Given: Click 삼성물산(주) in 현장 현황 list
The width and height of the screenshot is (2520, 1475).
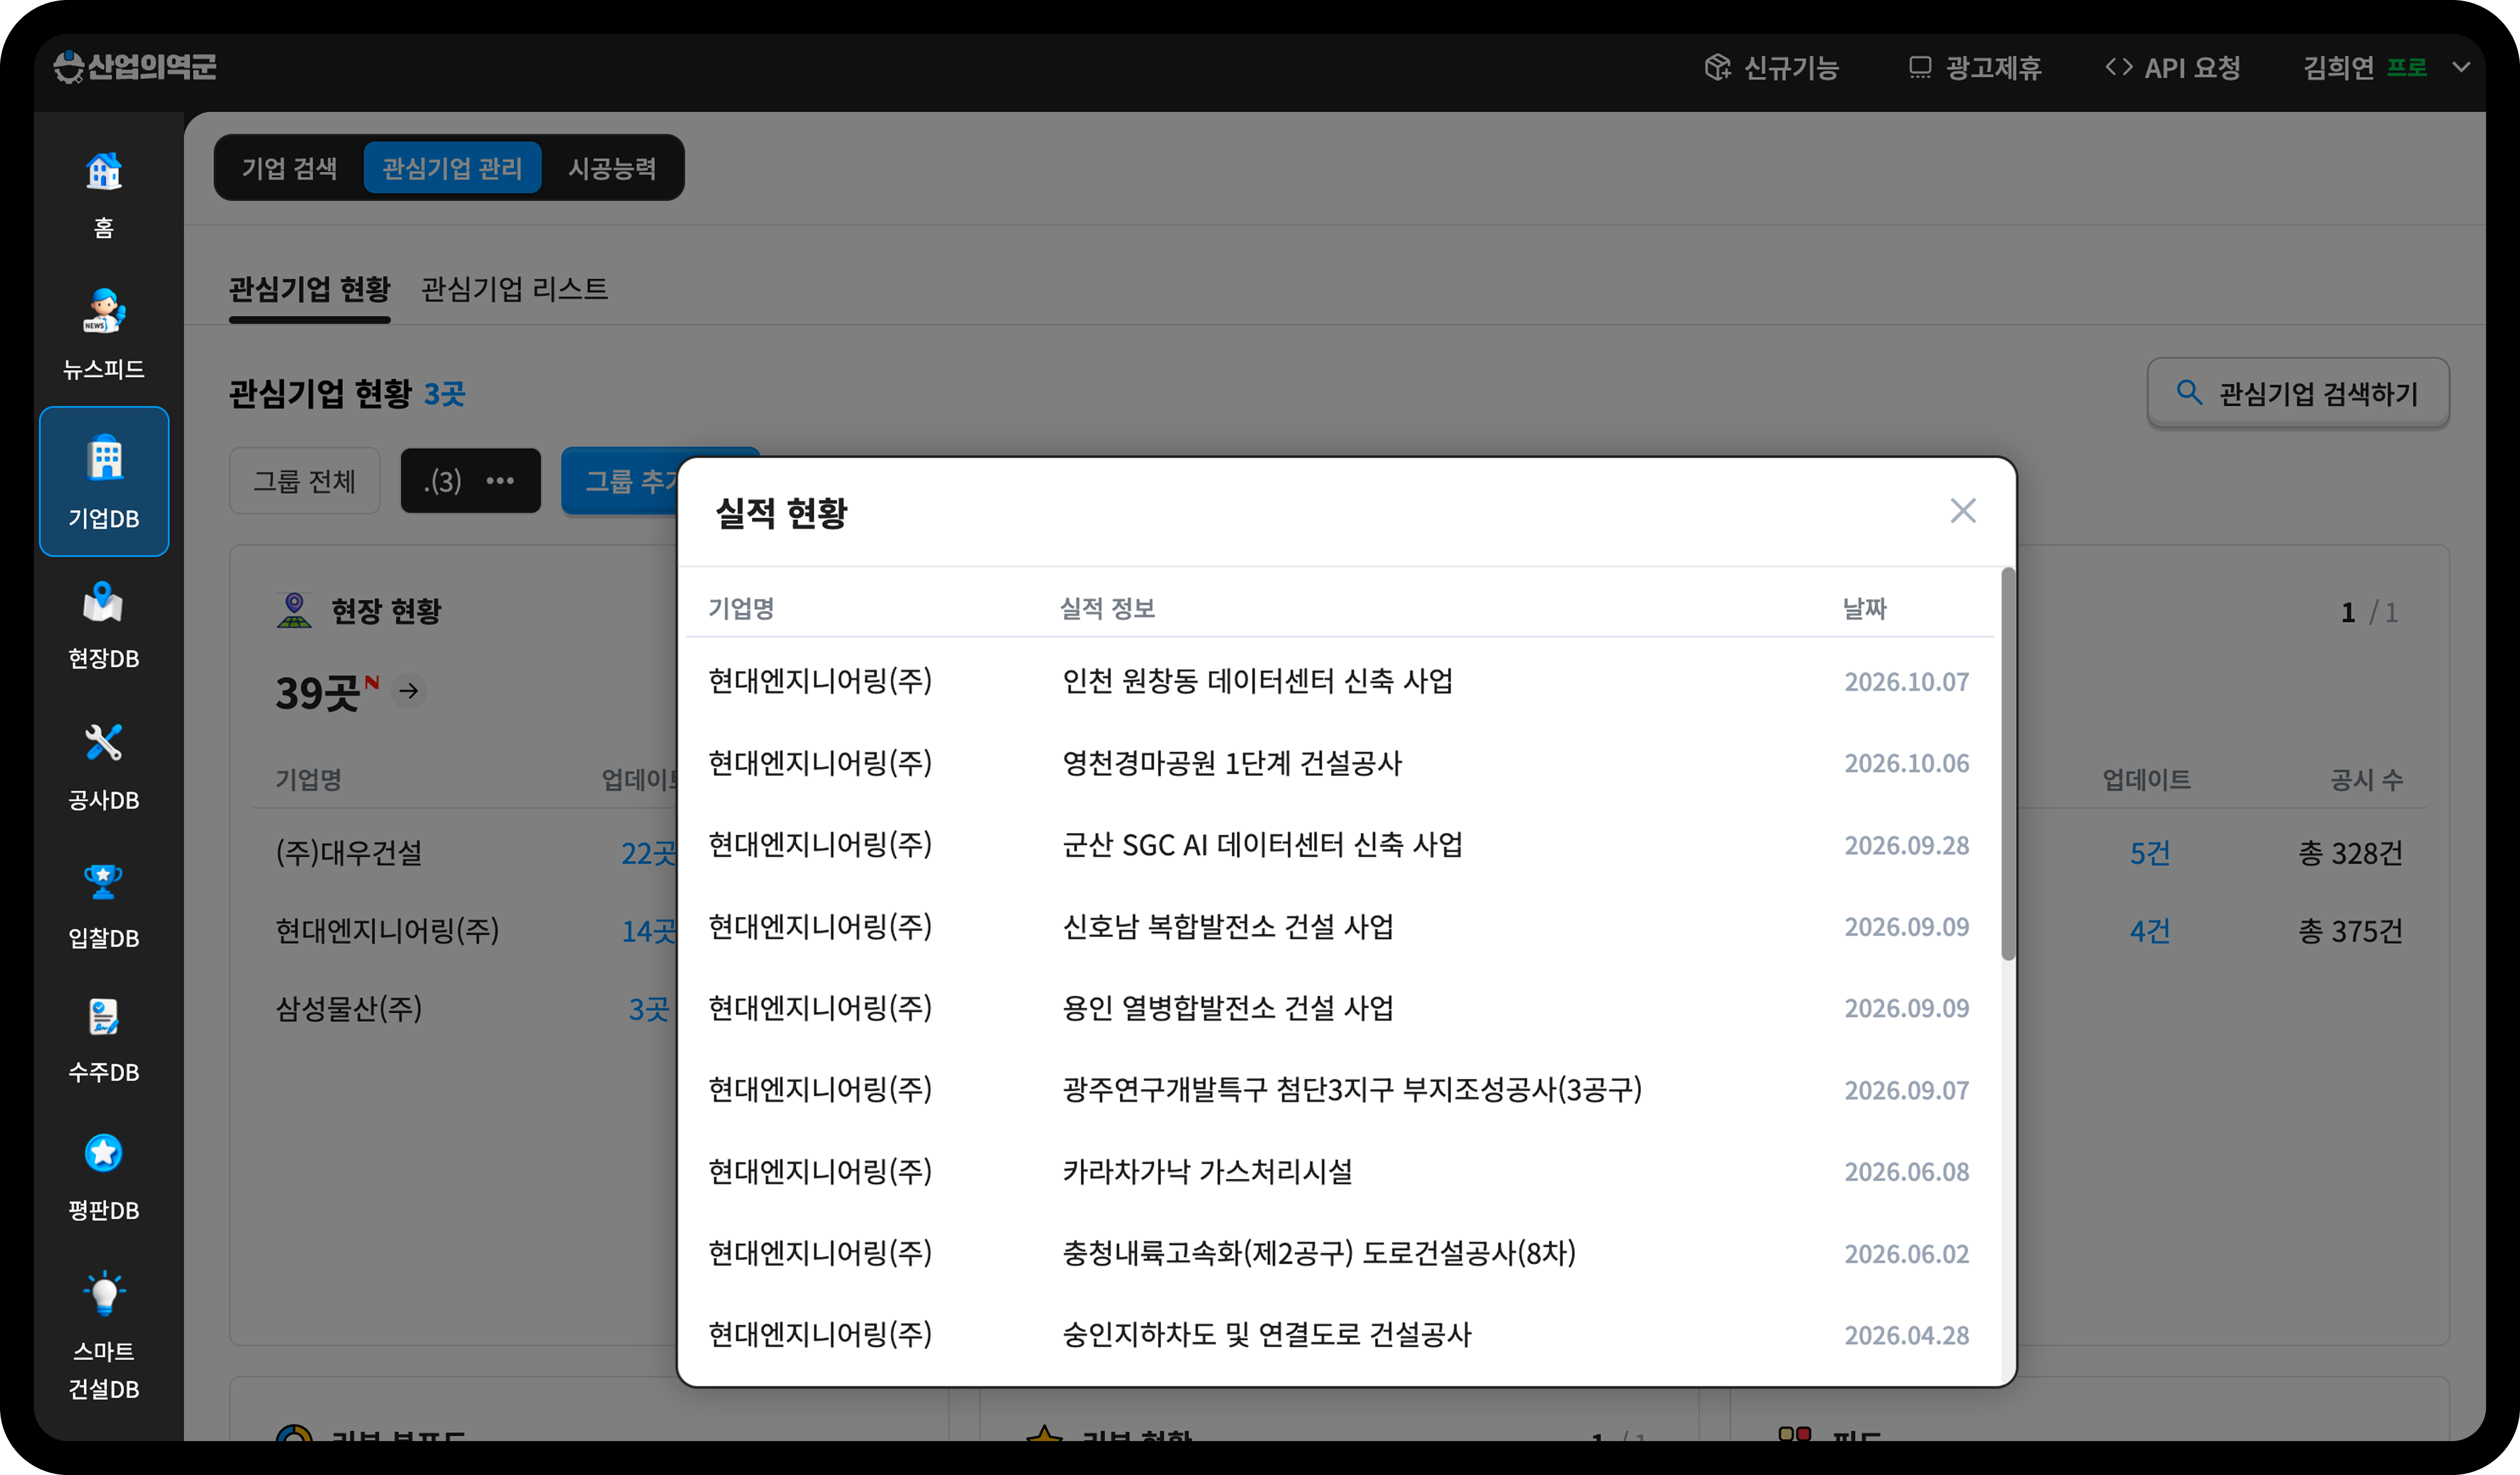Looking at the screenshot, I should pyautogui.click(x=349, y=1009).
